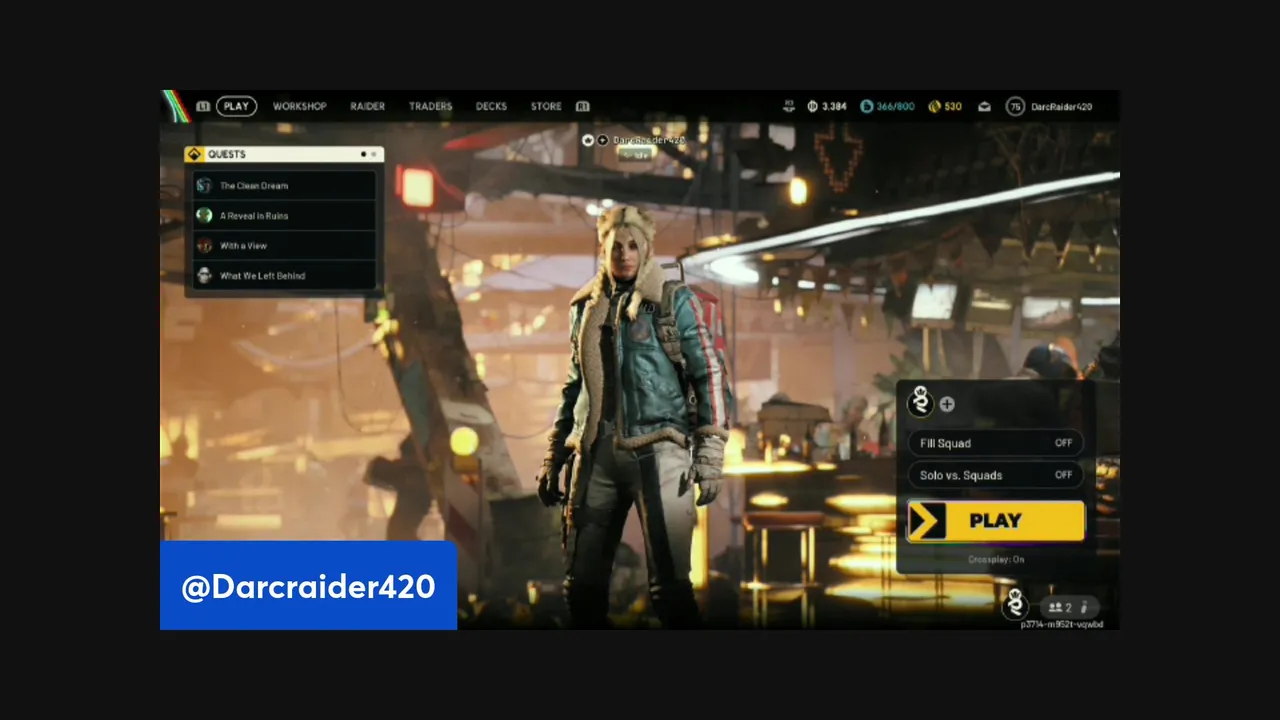Click the R3 stick icon in top bar

(789, 105)
